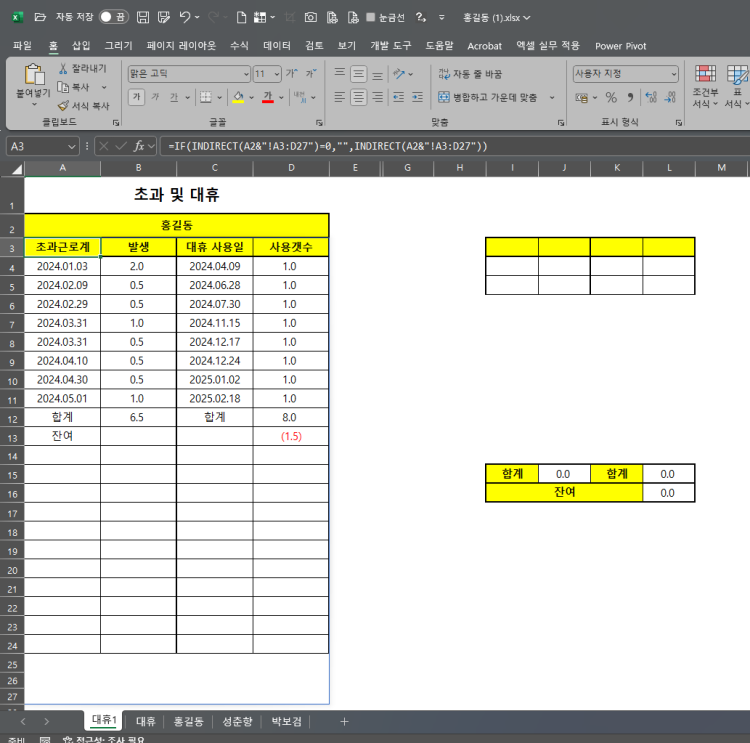750x743 pixels.
Task: Switch to the 수식 (Formulas) ribbon tab
Action: [239, 46]
